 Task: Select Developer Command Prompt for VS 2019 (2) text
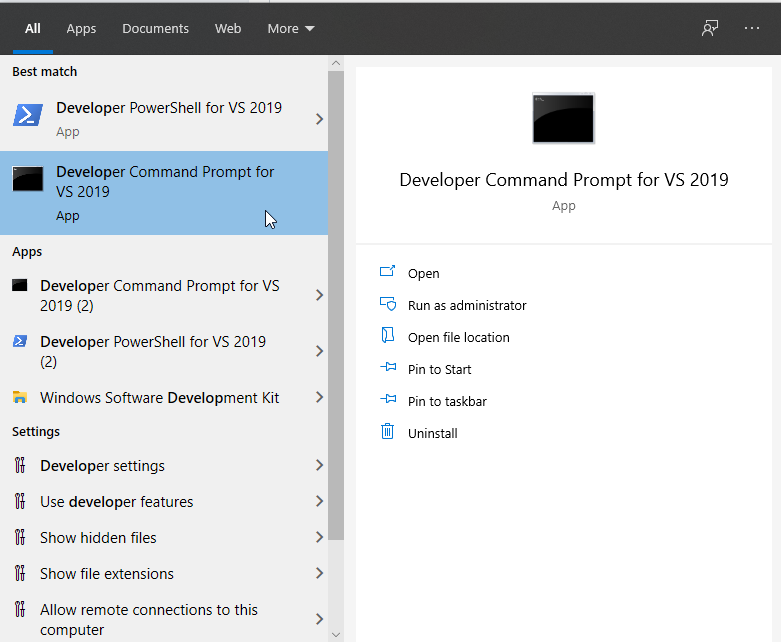pos(160,295)
